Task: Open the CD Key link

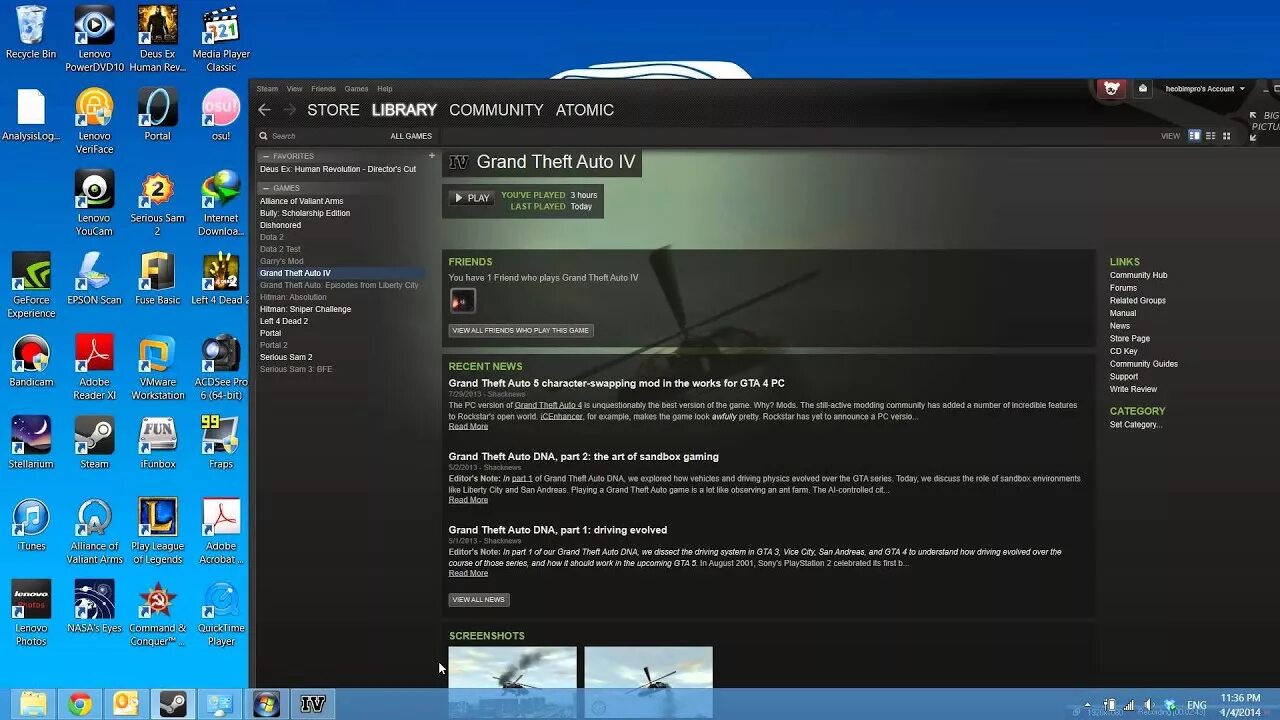Action: pos(1124,351)
